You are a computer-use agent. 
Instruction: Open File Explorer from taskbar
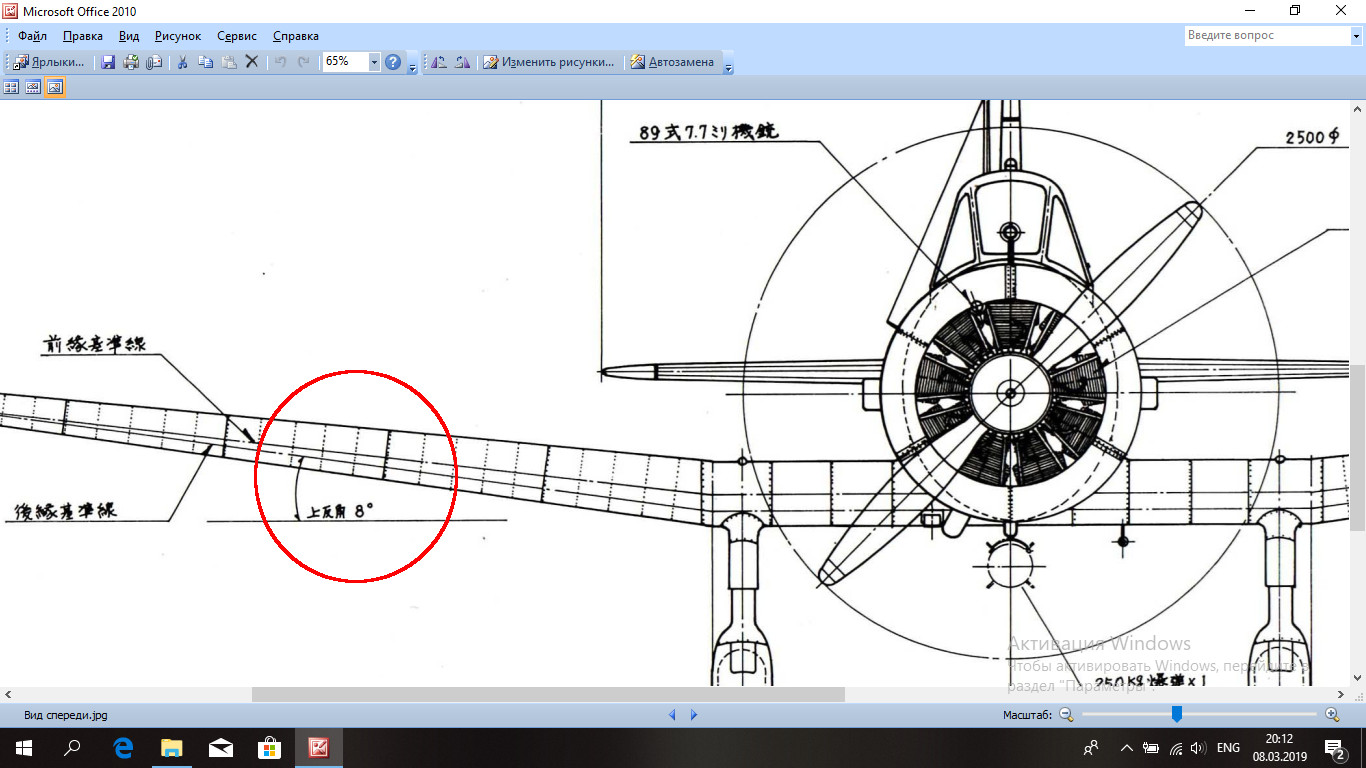(172, 747)
